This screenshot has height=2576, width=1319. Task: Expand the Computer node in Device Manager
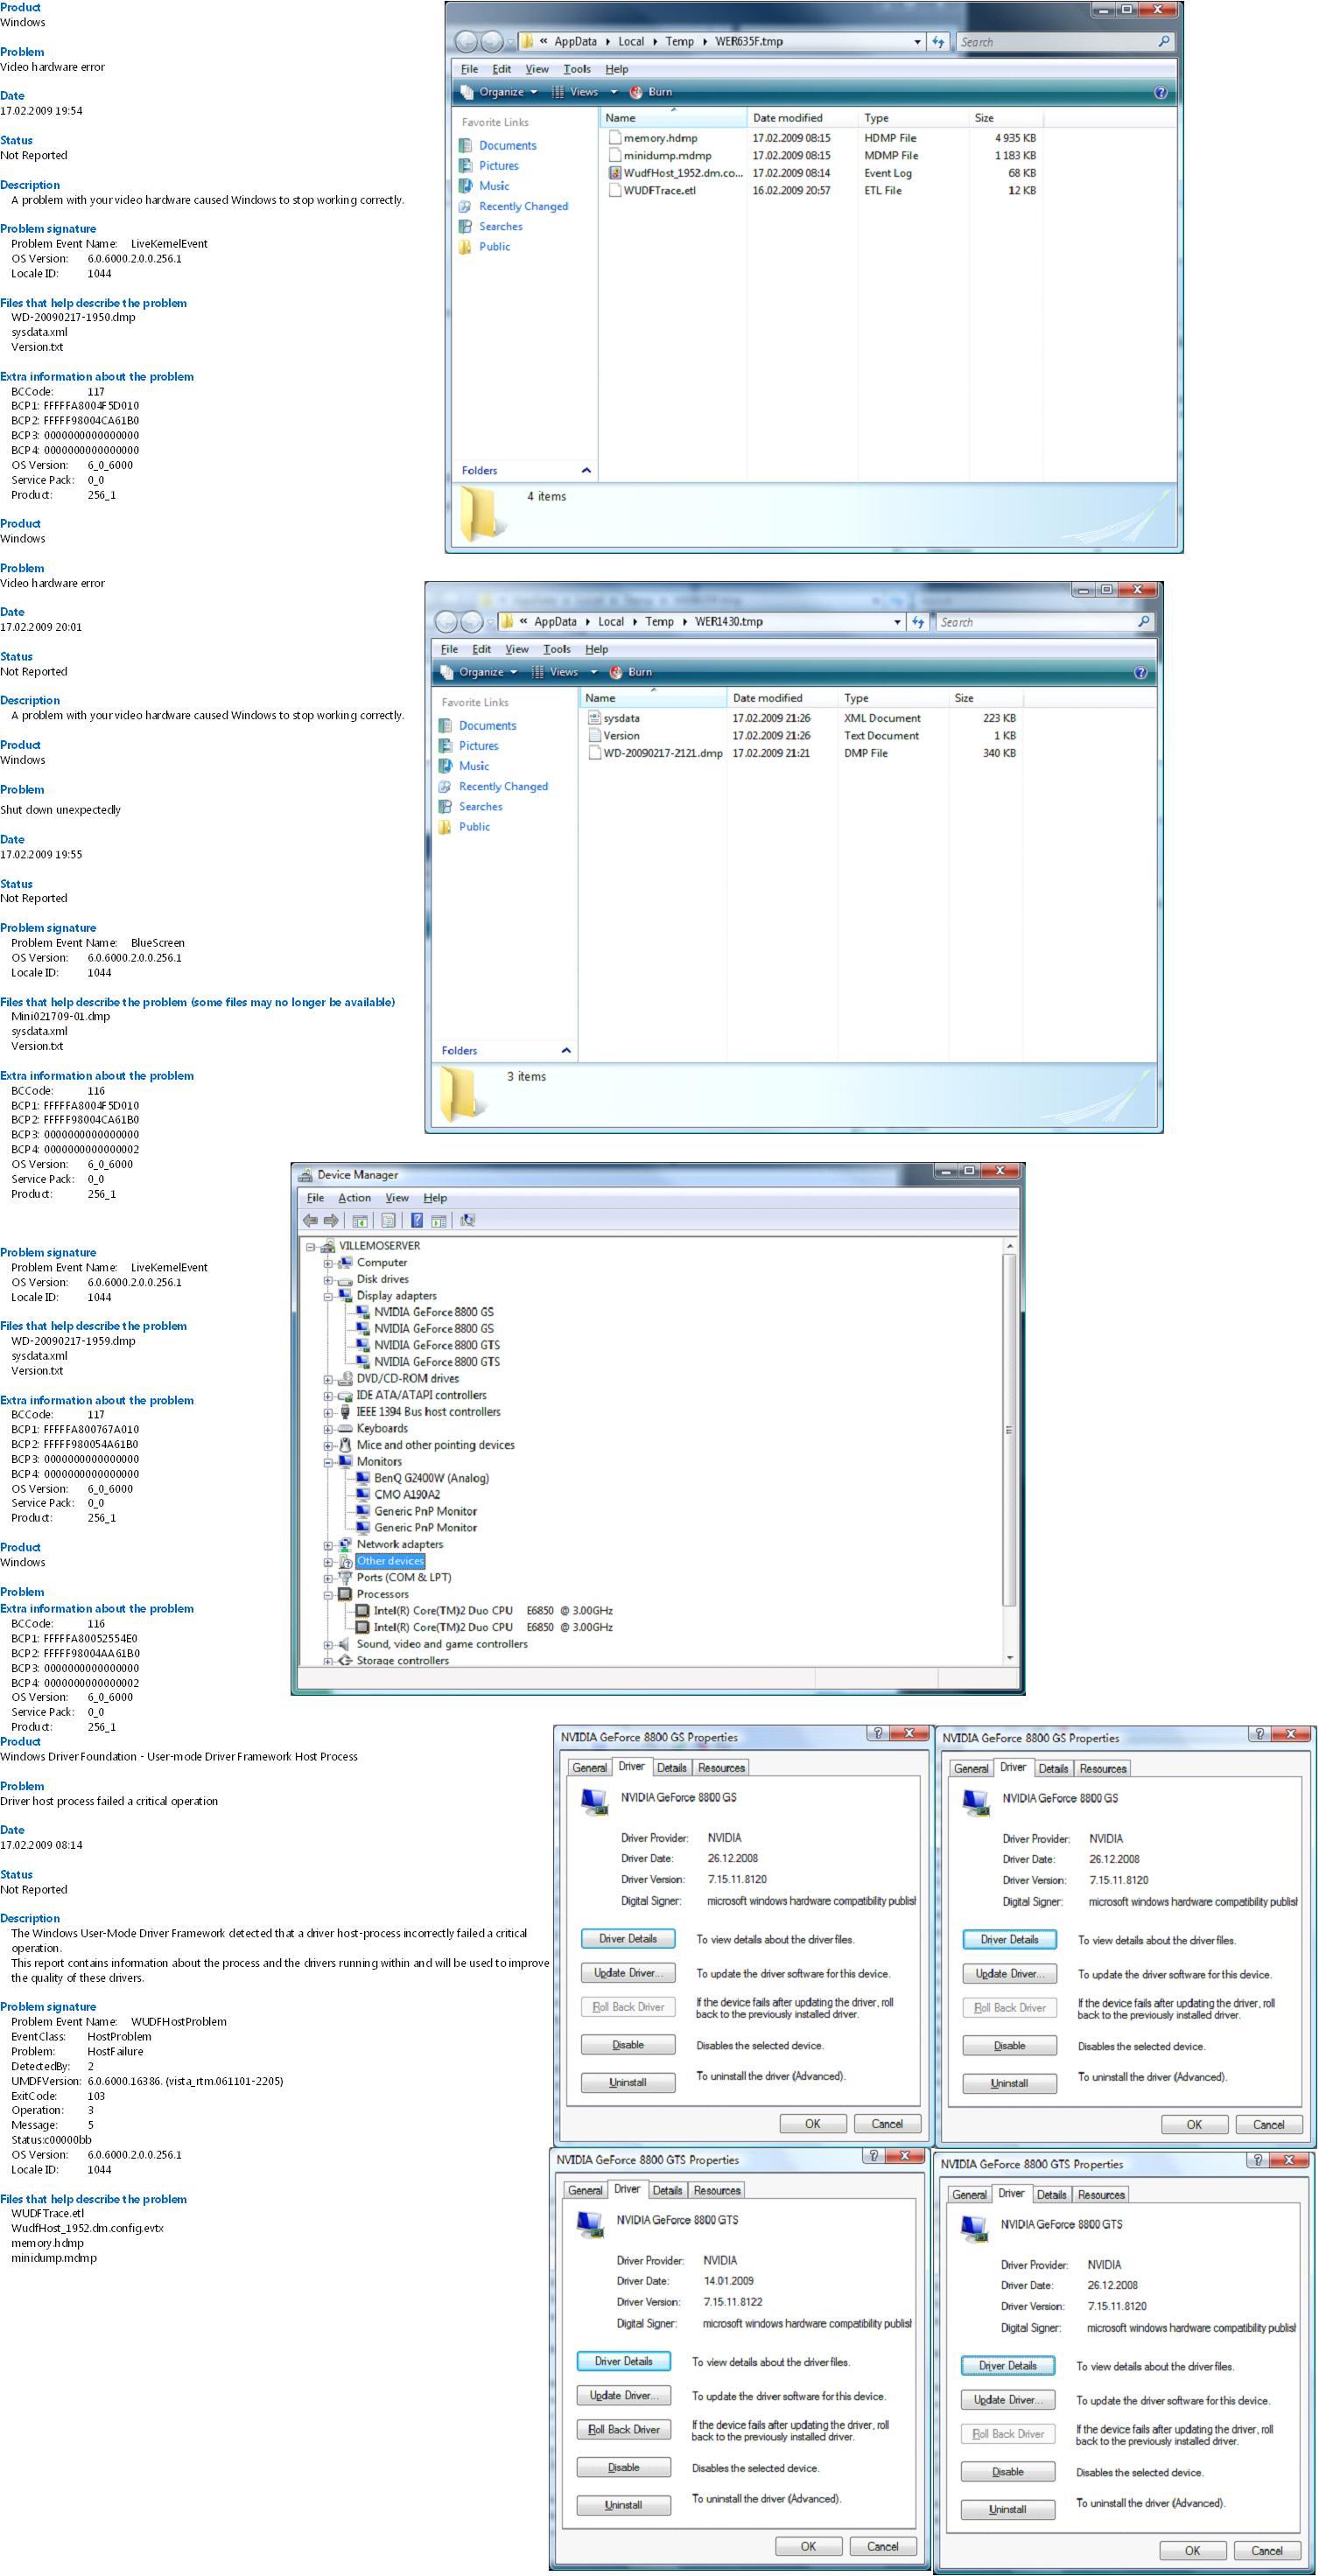[x=328, y=1263]
